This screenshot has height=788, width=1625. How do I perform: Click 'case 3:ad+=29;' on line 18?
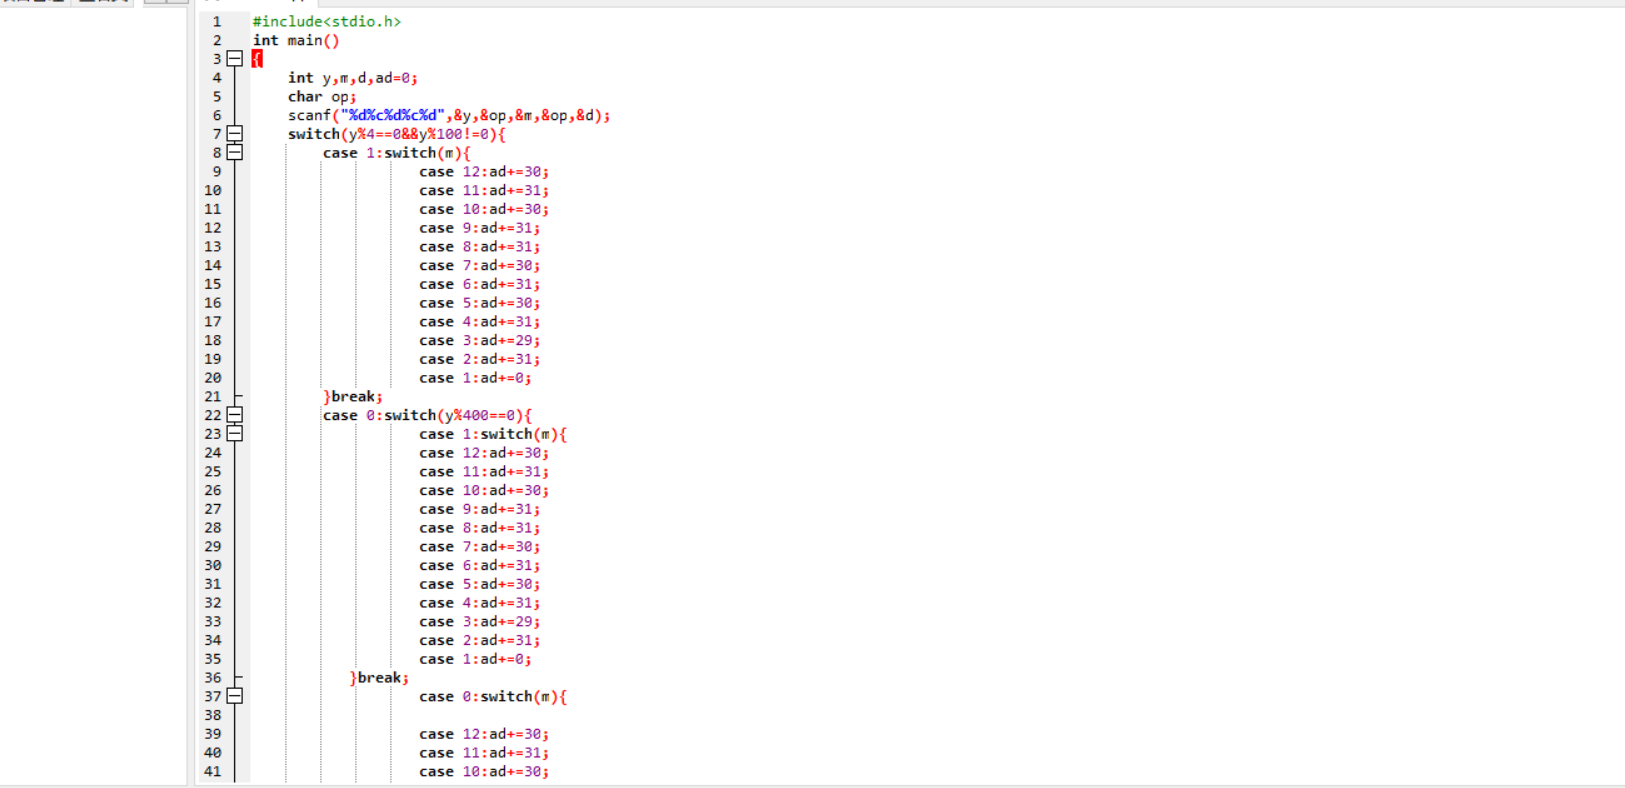point(480,340)
